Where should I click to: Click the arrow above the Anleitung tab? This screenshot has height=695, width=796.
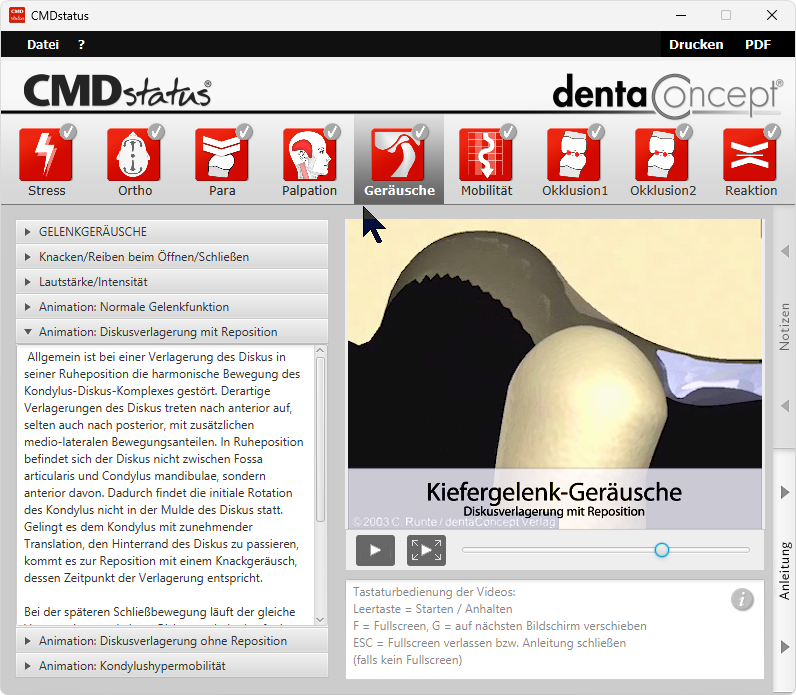point(785,492)
